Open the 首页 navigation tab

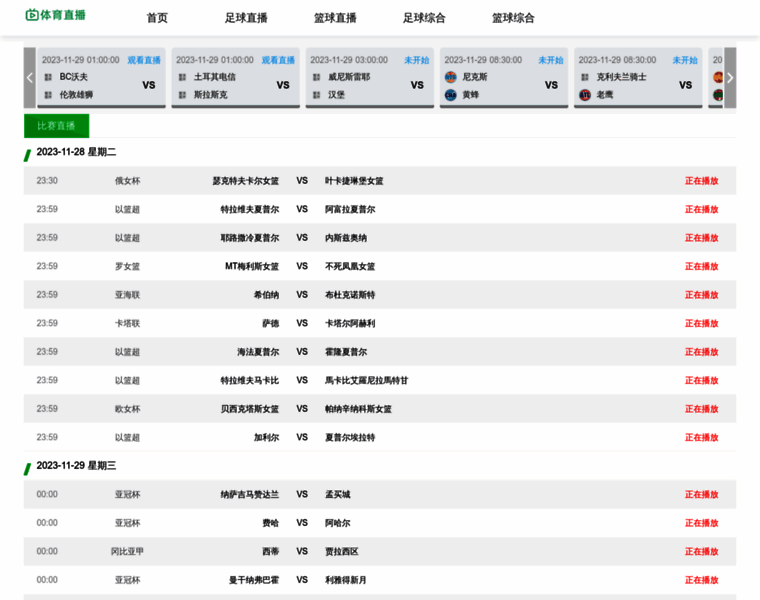tap(157, 18)
